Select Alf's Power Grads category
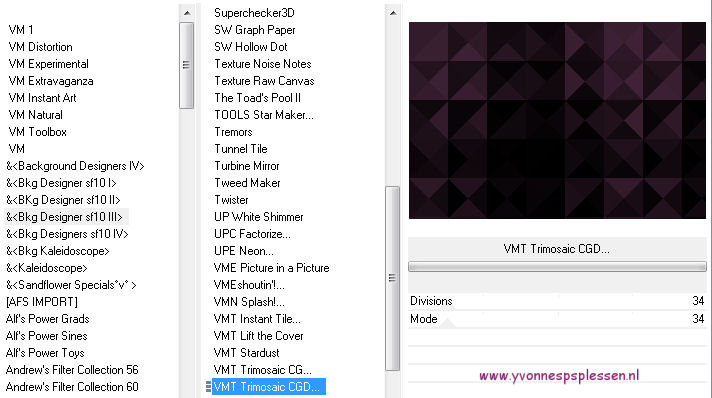The width and height of the screenshot is (712, 398). (48, 319)
